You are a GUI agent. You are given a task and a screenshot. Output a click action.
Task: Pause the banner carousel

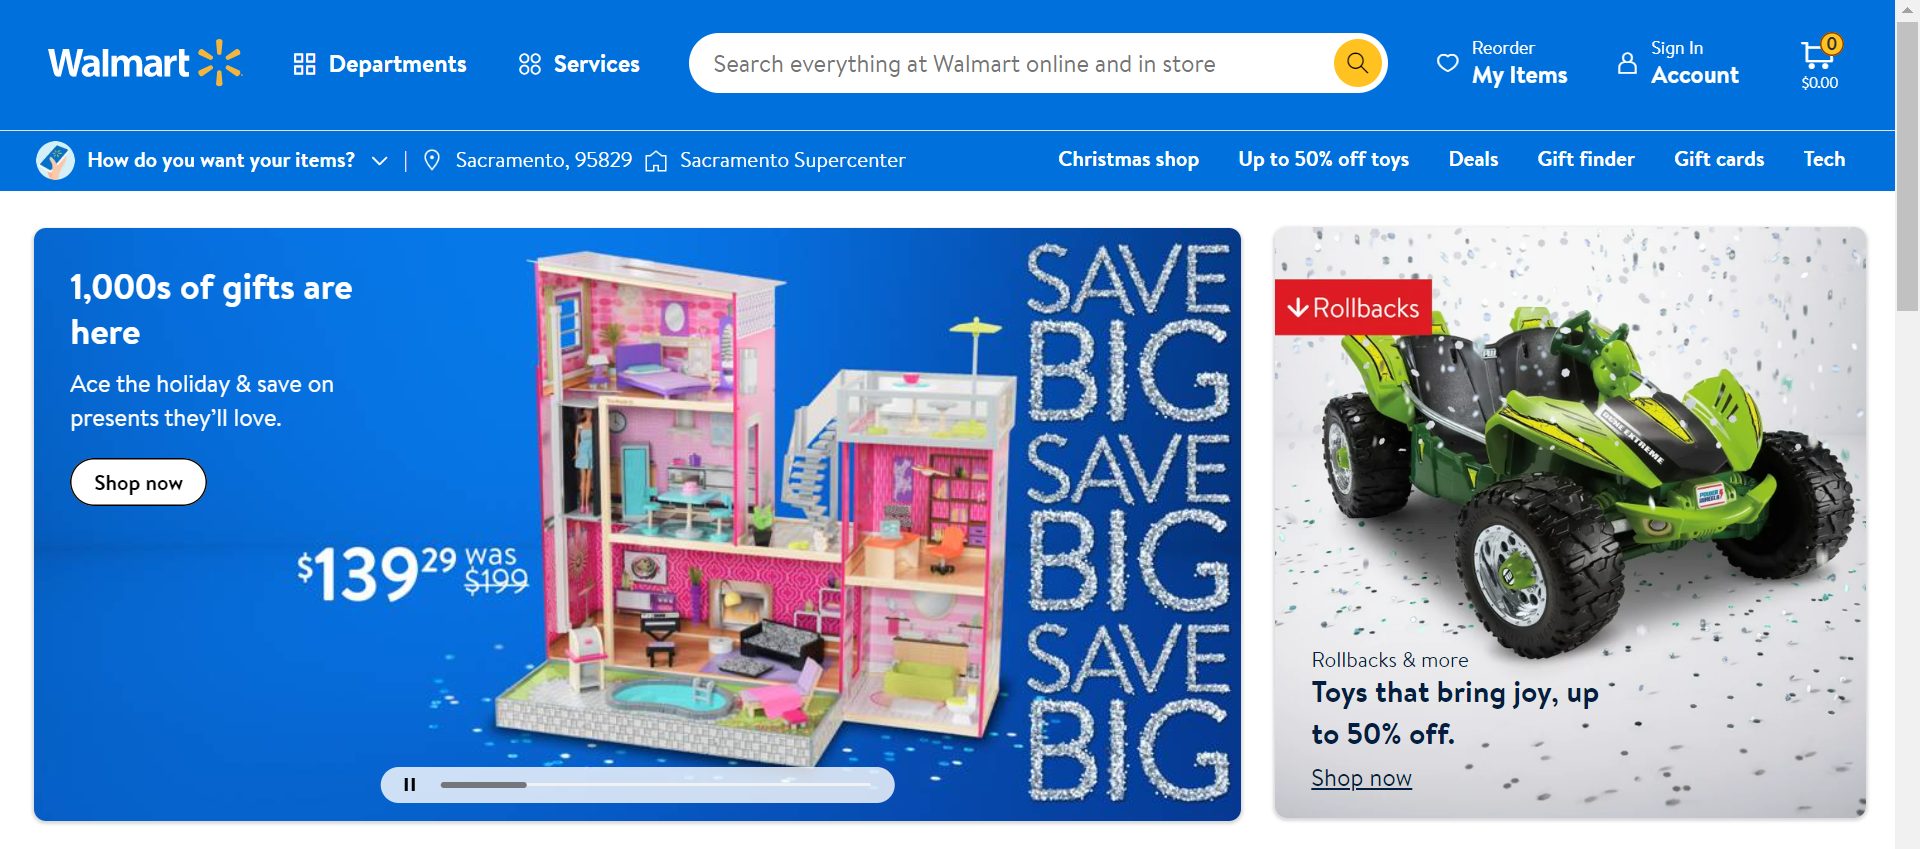click(x=409, y=785)
